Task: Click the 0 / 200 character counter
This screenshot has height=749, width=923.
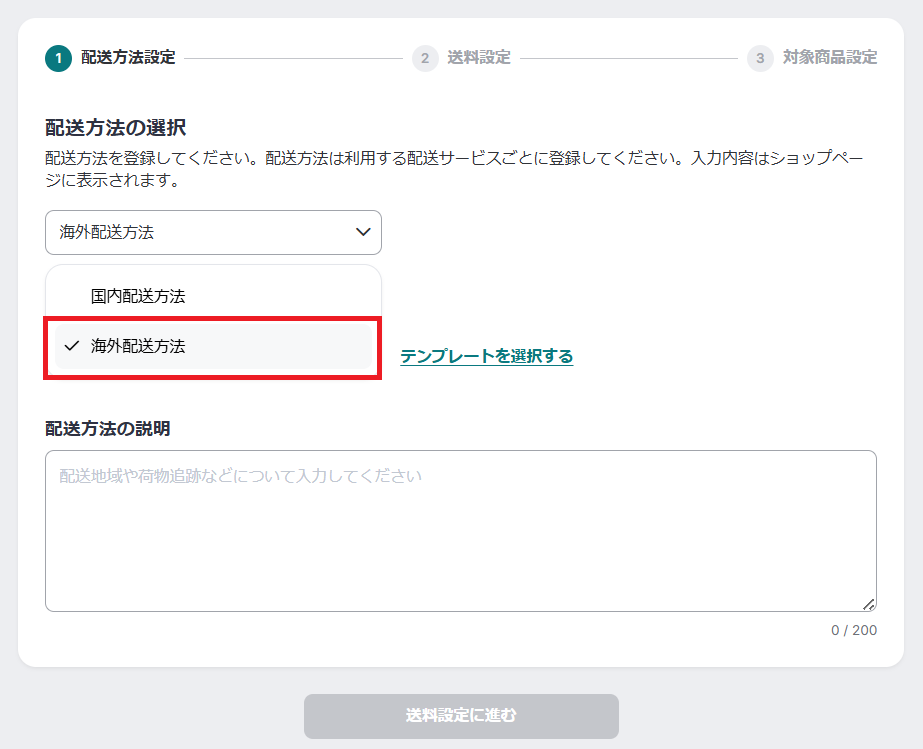Action: click(853, 631)
